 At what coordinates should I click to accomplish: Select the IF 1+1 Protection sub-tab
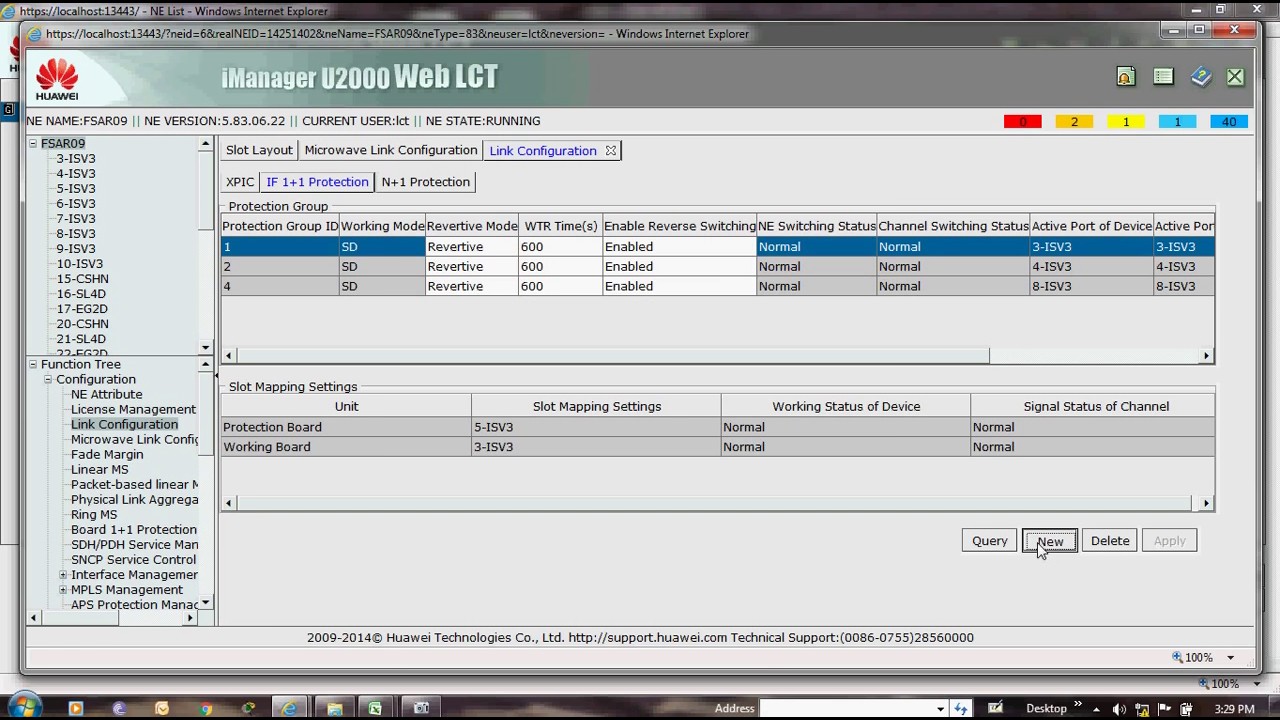pos(317,182)
